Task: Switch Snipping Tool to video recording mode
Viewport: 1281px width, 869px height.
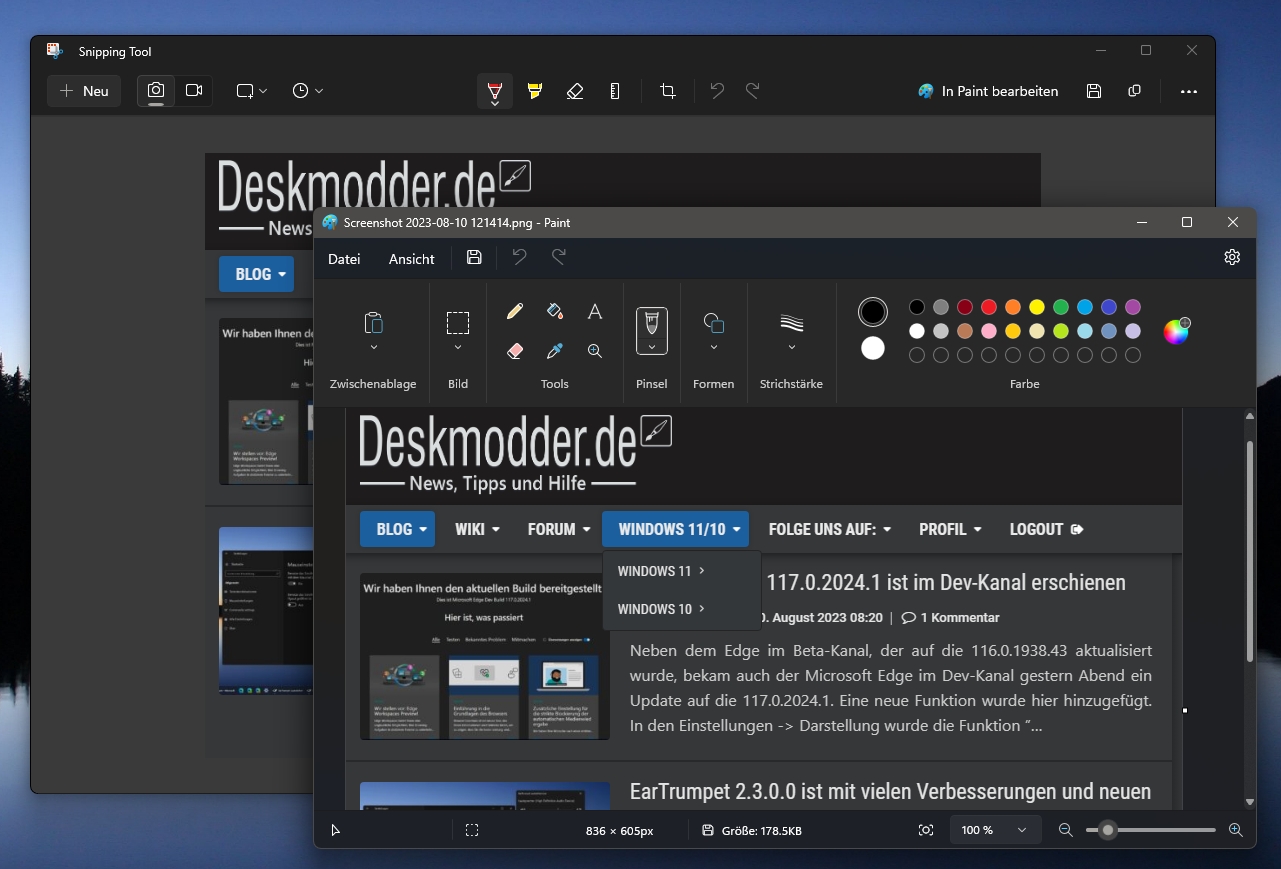Action: point(194,91)
